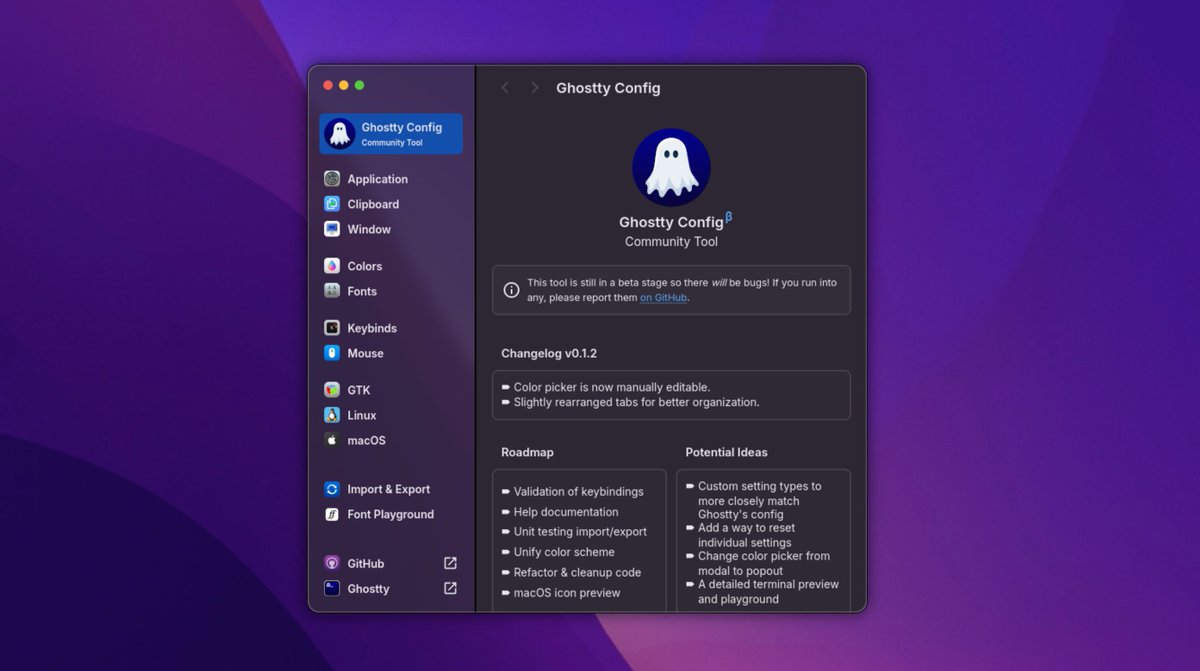Open the Import & Export page
Screen dimensions: 1200x671
click(389, 489)
